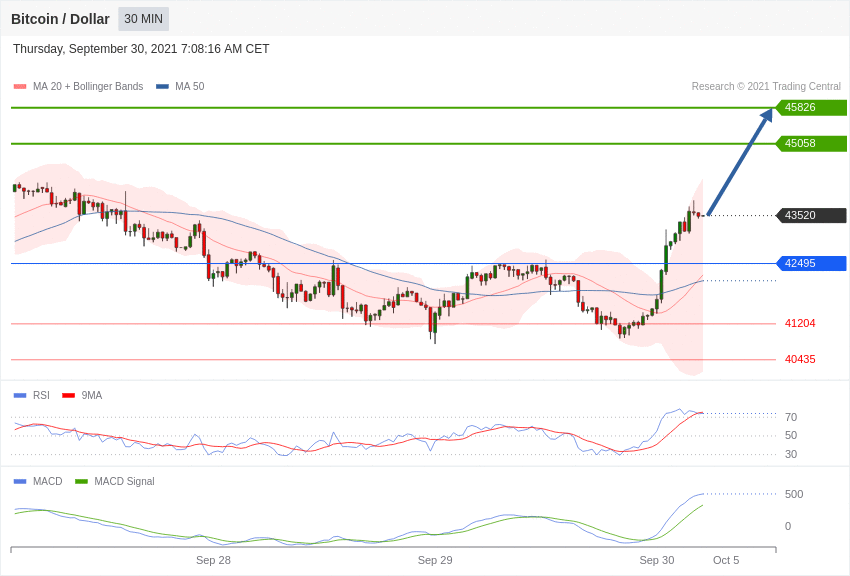Click the current price 43520 label
This screenshot has width=850, height=576.
(x=812, y=215)
